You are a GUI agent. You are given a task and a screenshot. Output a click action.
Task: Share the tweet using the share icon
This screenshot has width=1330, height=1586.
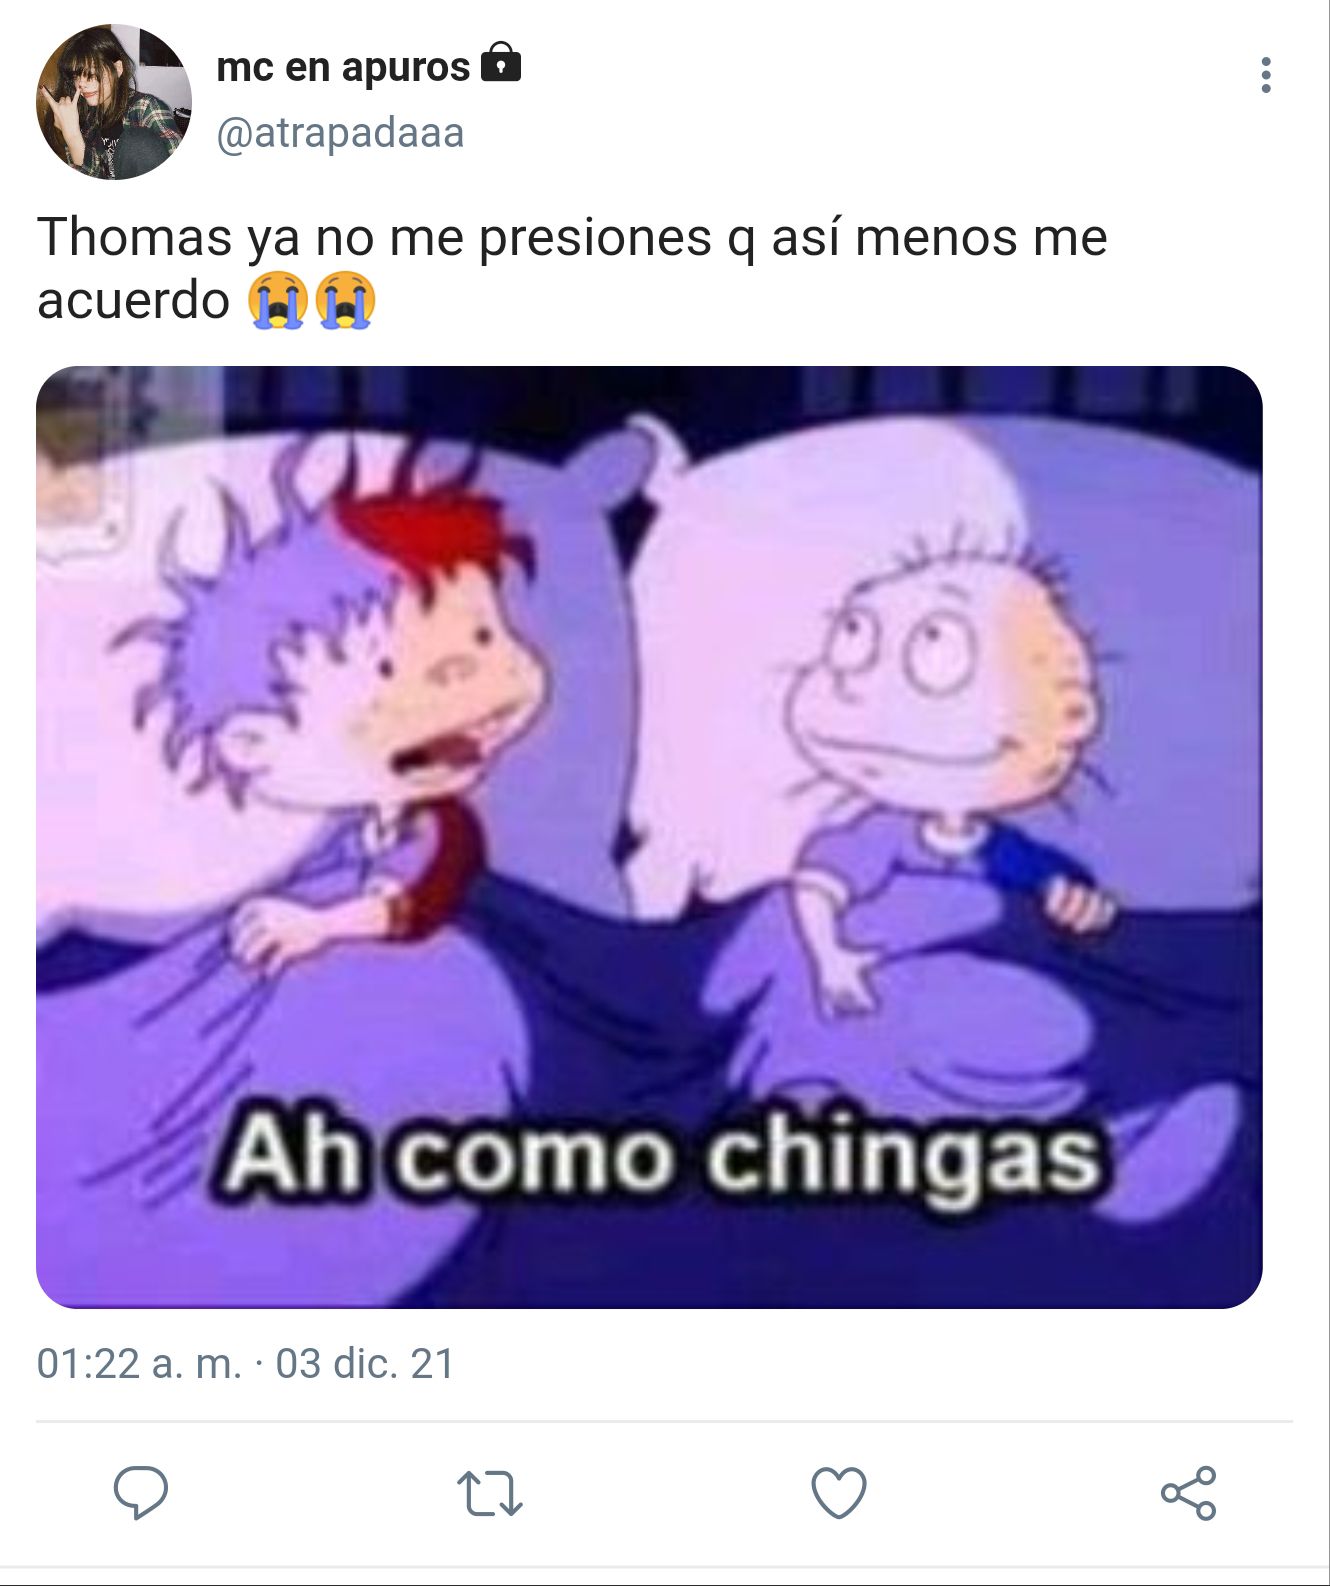point(1188,1493)
